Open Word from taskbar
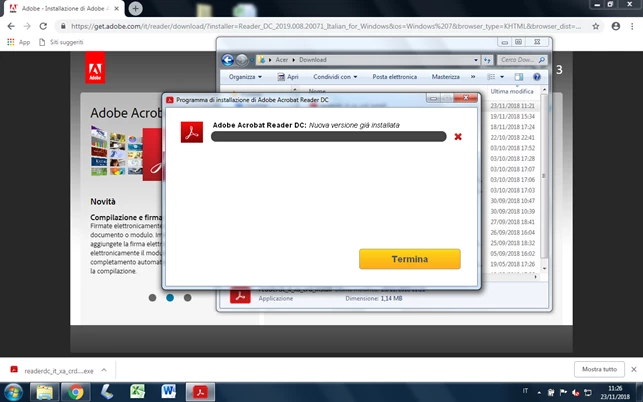The image size is (643, 402). 169,392
